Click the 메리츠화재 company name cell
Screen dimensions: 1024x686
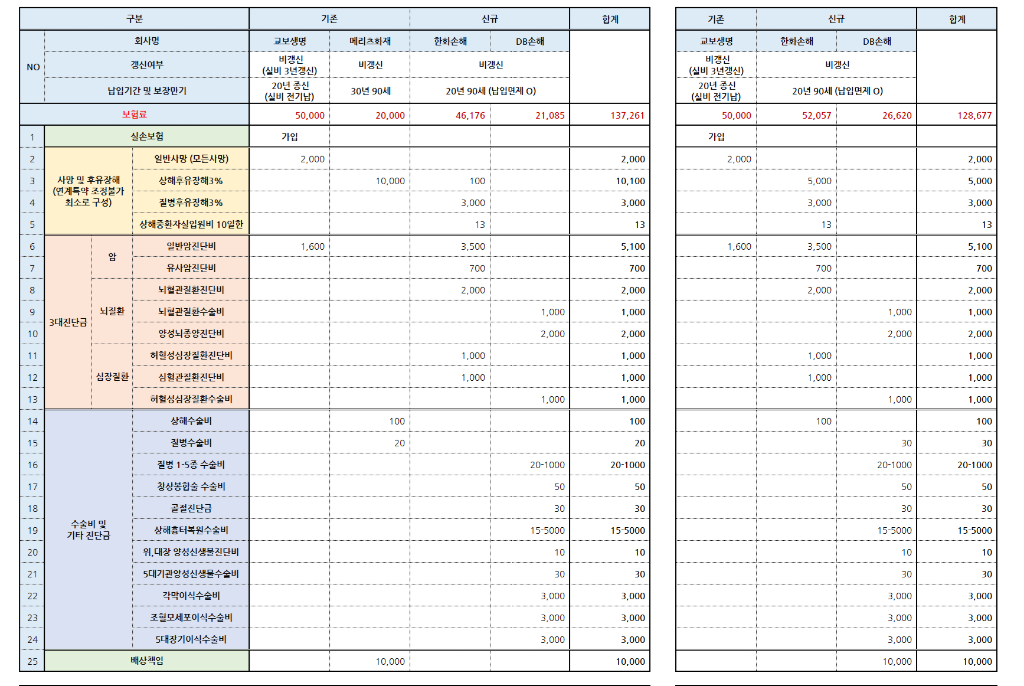(x=370, y=41)
